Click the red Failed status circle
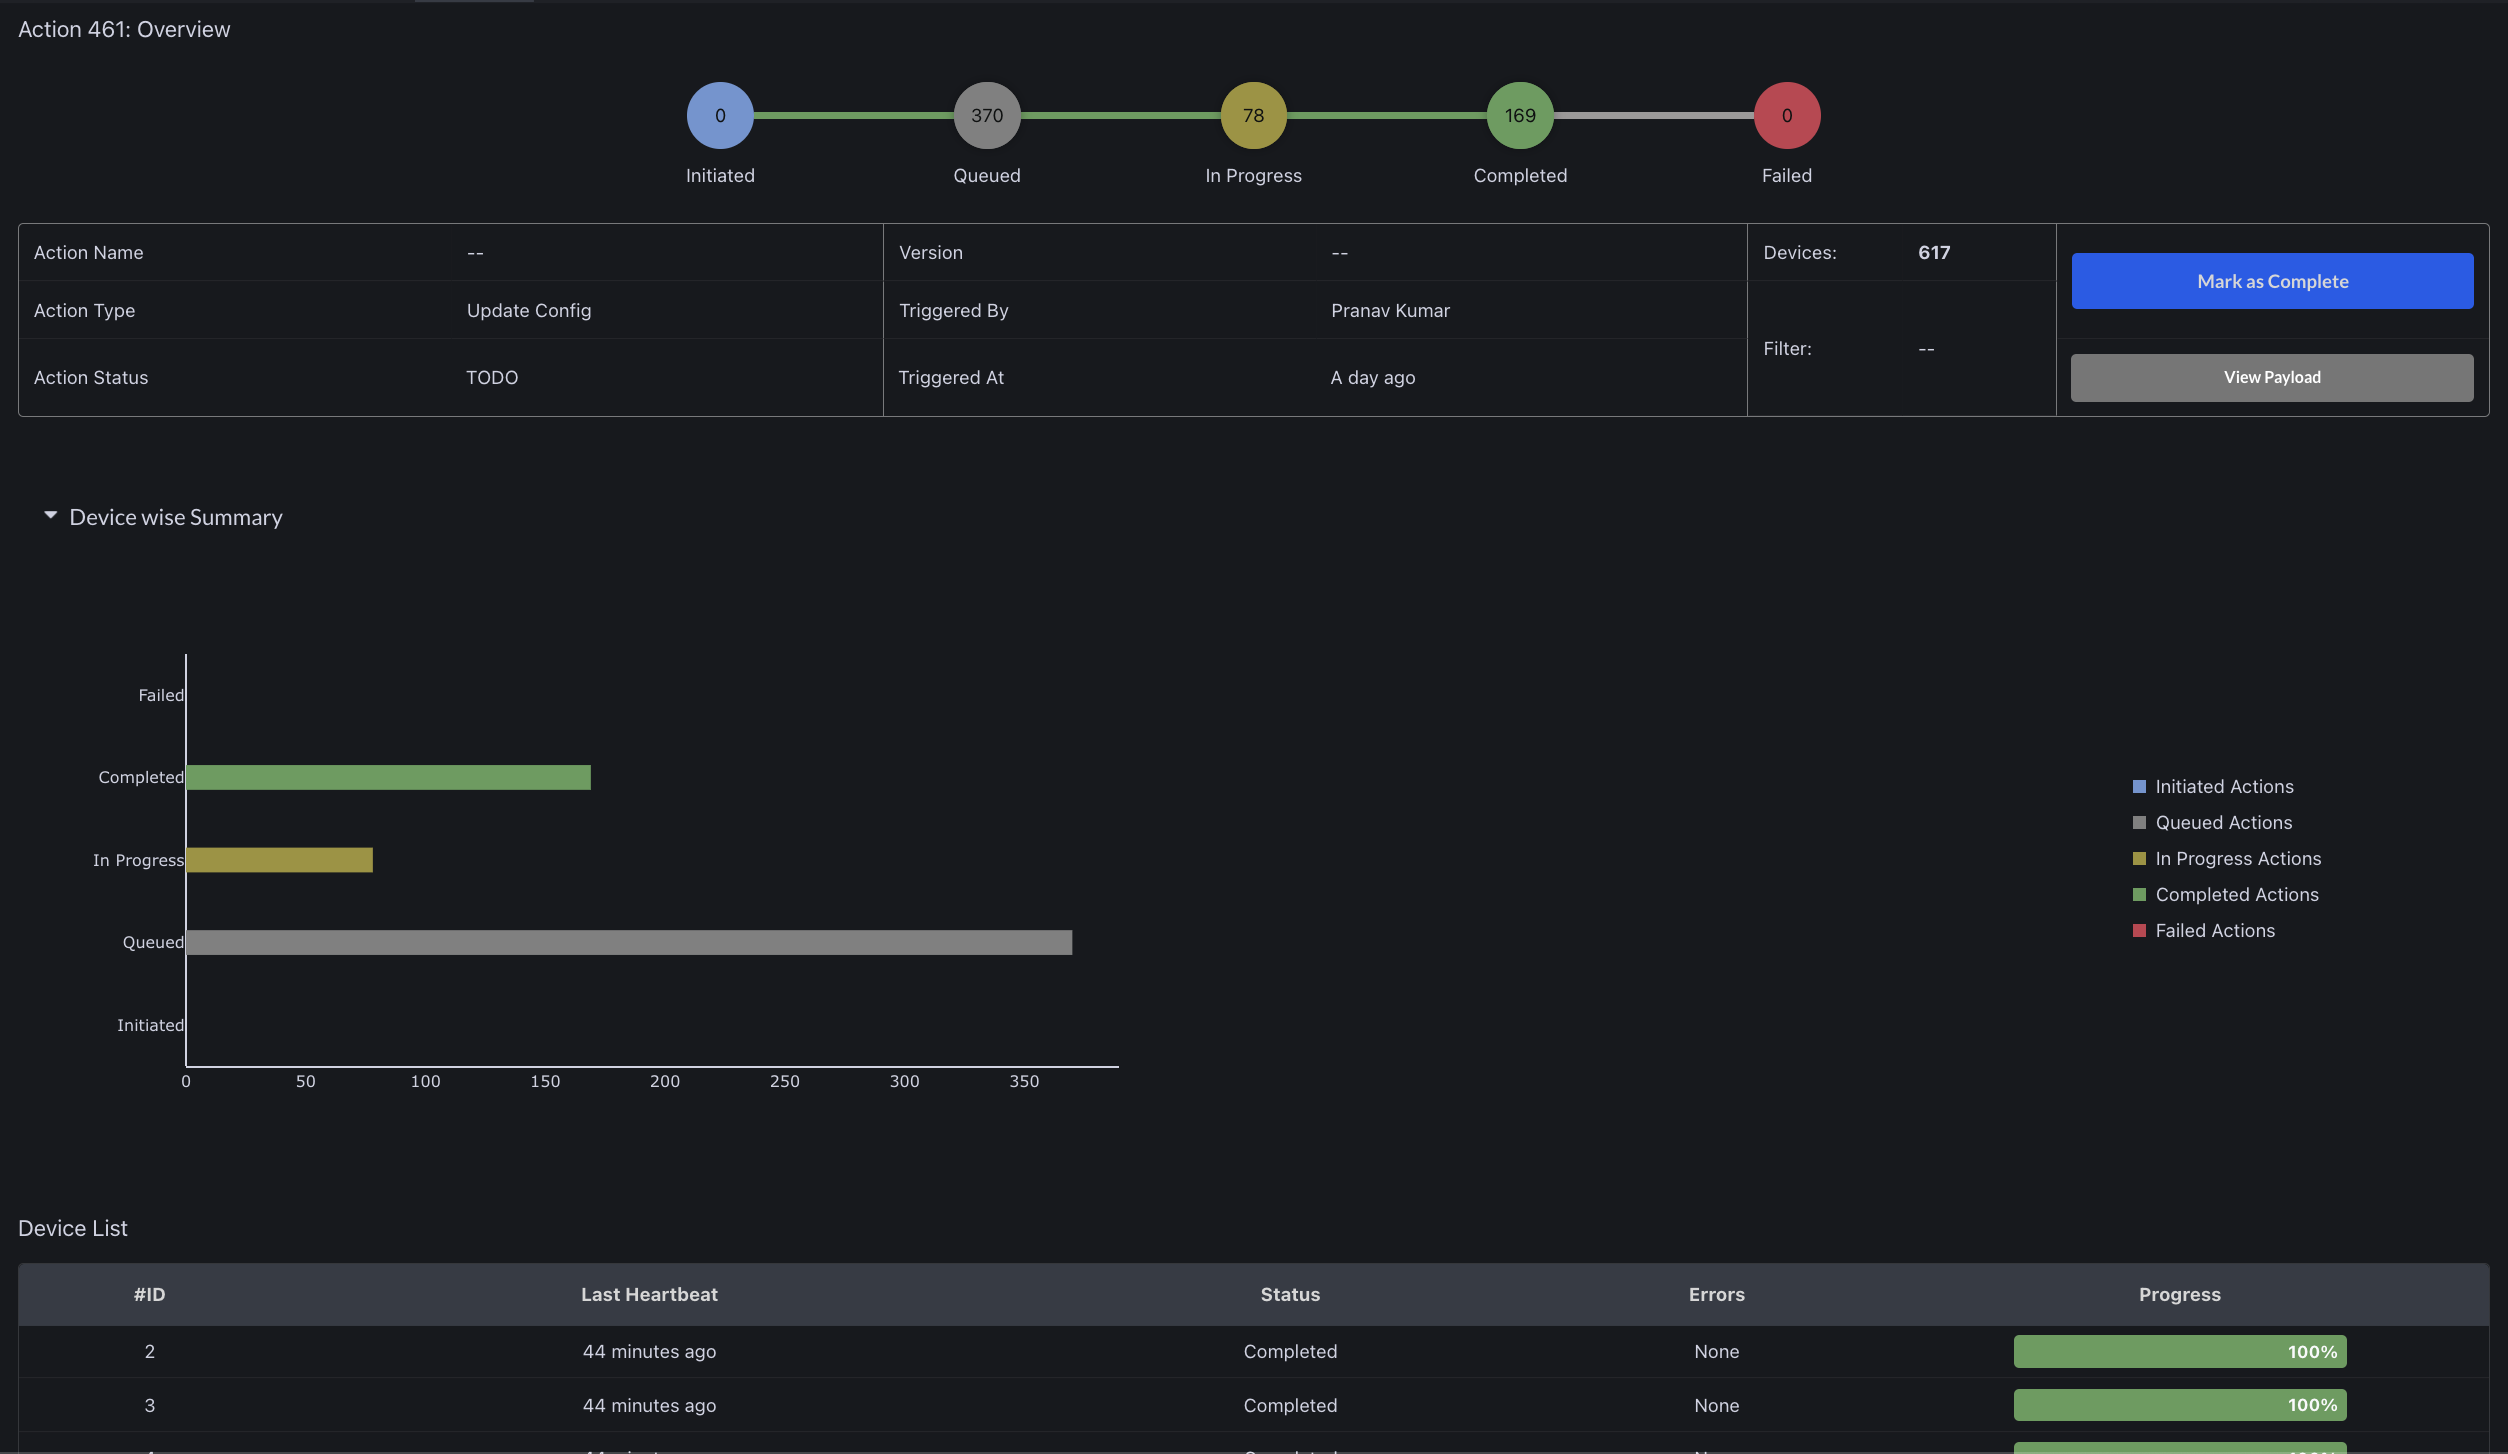The height and width of the screenshot is (1454, 2508). click(x=1786, y=115)
